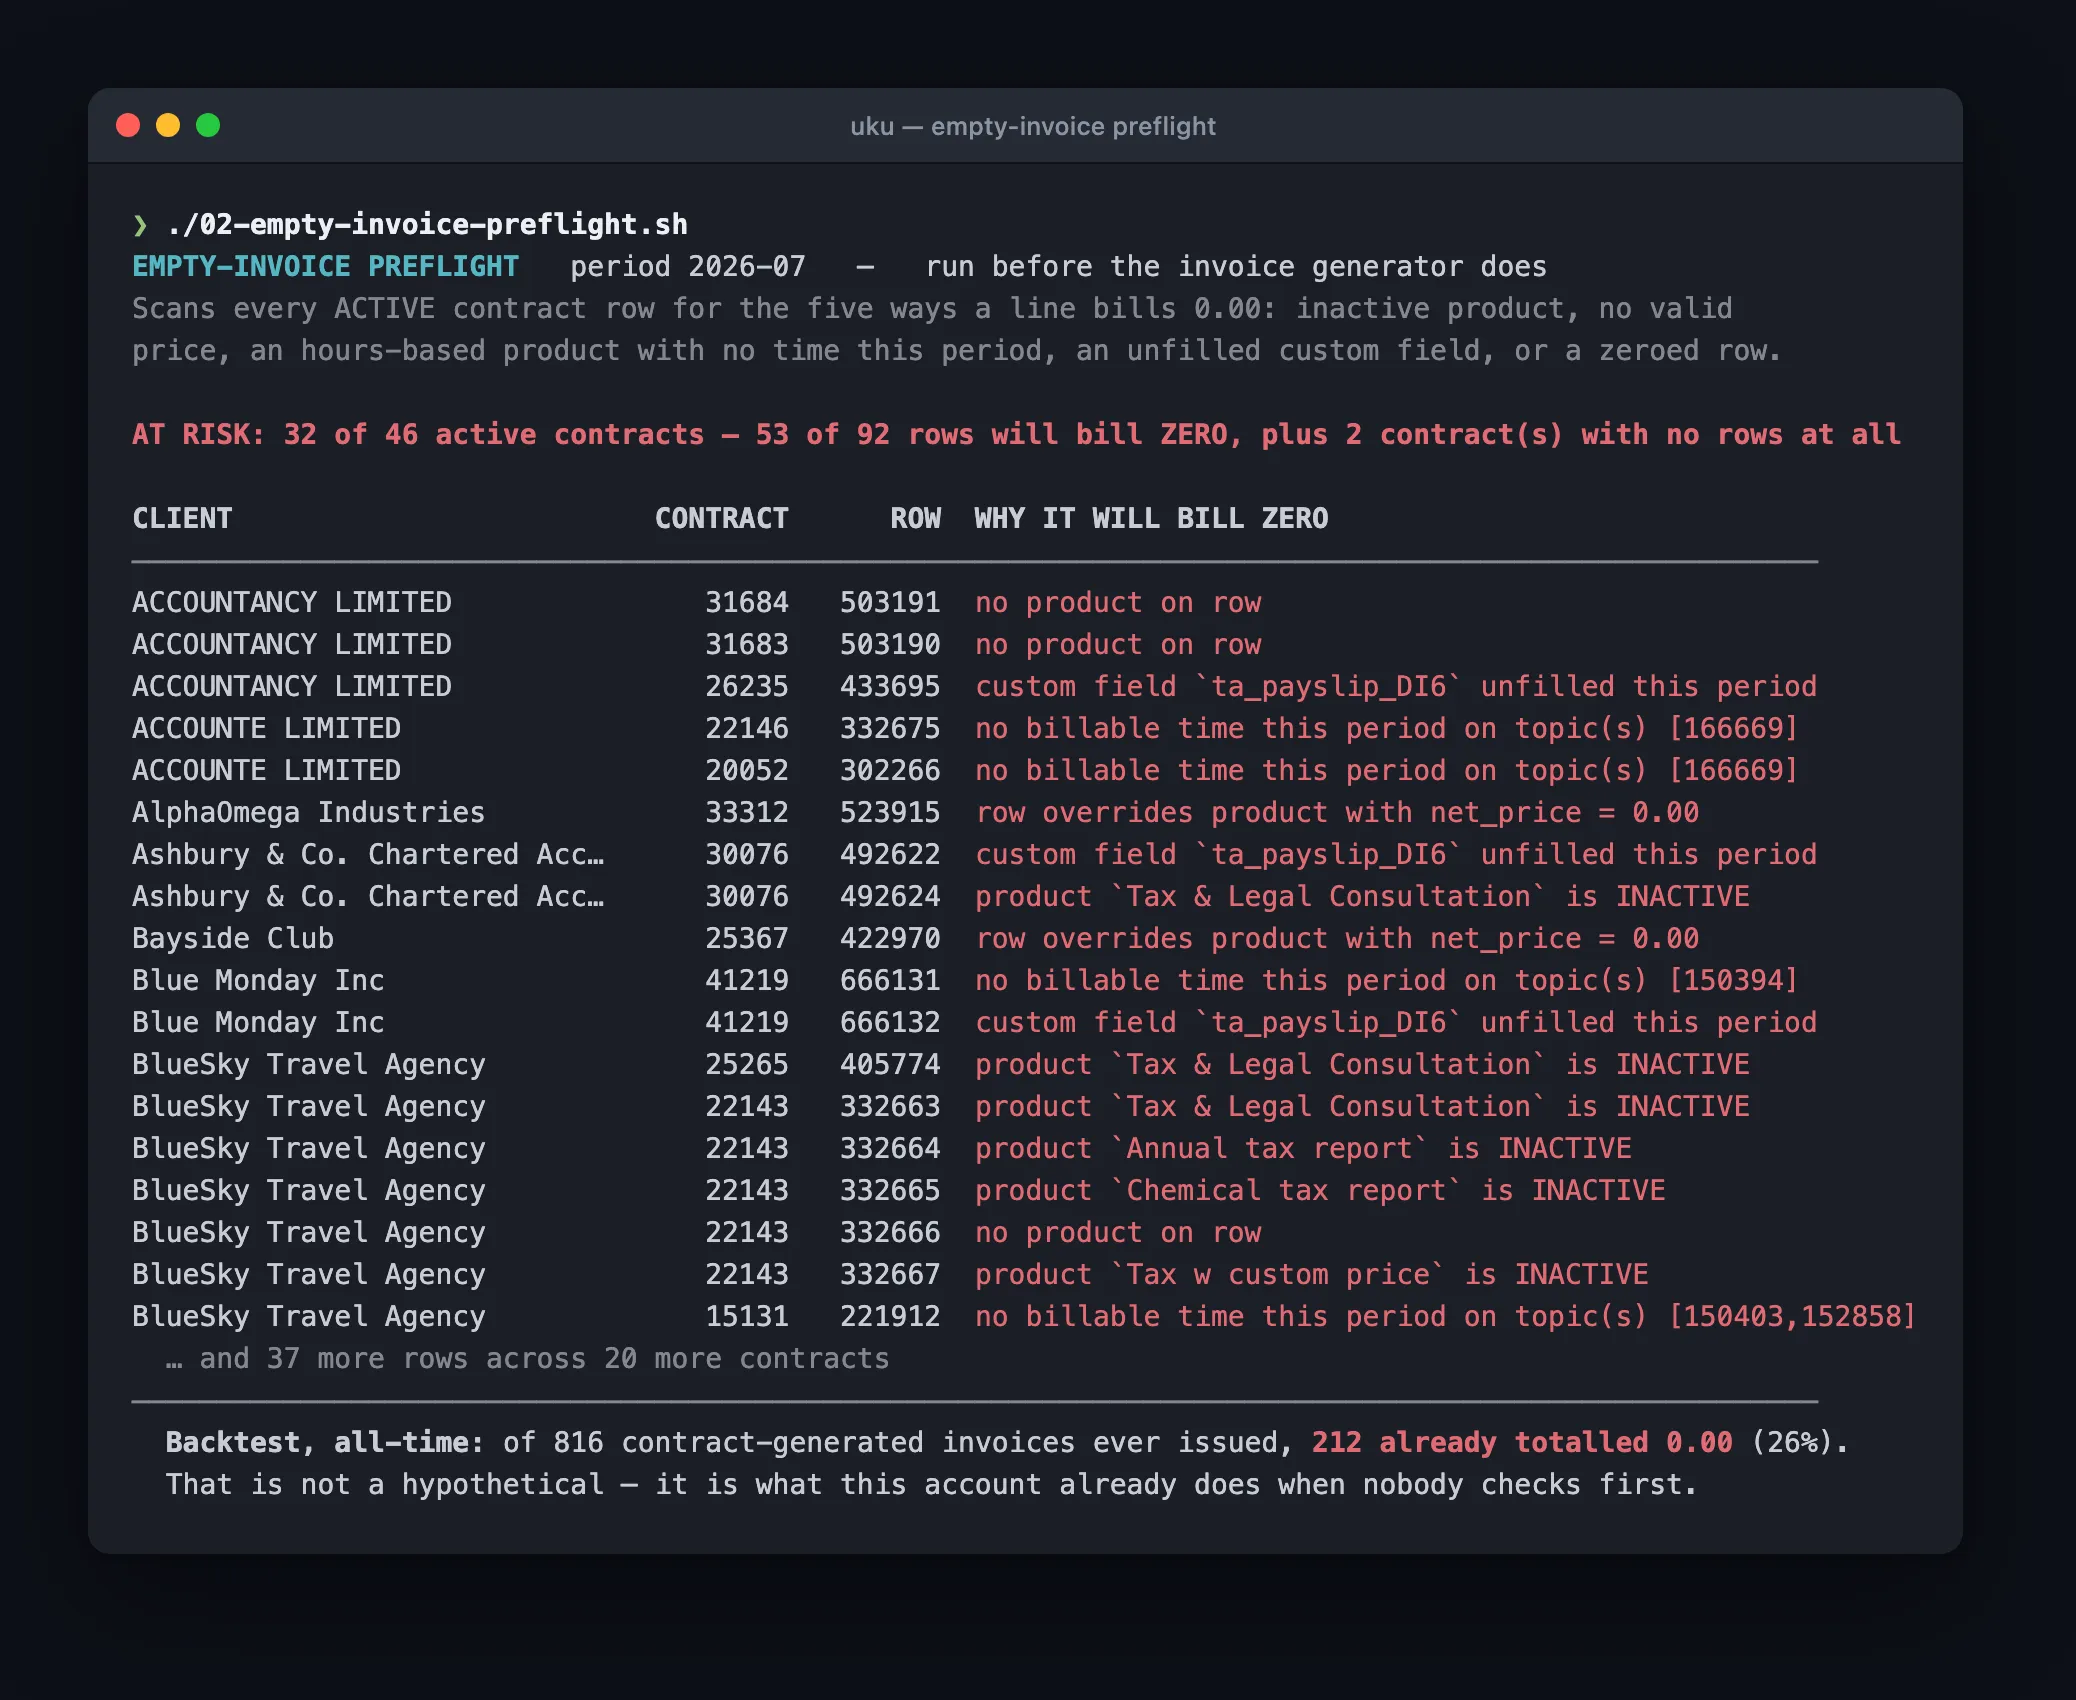The width and height of the screenshot is (2076, 1700).
Task: Click the 'EMPTY-INVOICE PREFLIGHT' heading
Action: click(x=326, y=266)
